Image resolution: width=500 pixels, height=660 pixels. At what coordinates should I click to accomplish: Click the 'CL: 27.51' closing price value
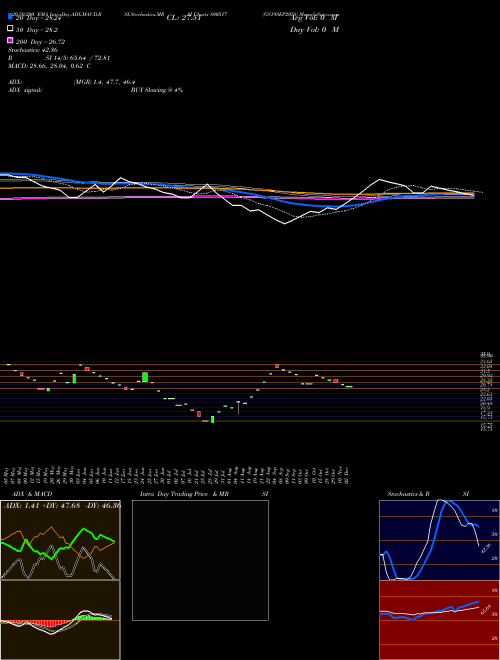point(184,18)
